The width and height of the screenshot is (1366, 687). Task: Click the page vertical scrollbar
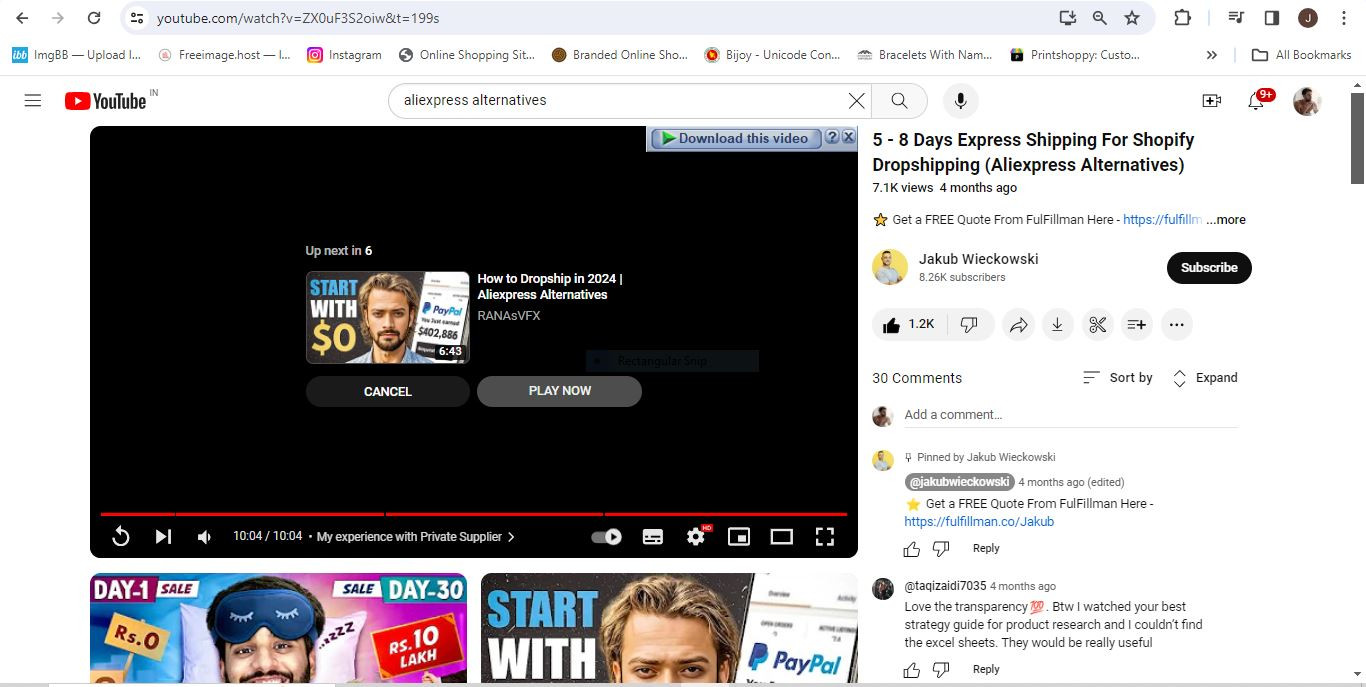coord(1358,140)
